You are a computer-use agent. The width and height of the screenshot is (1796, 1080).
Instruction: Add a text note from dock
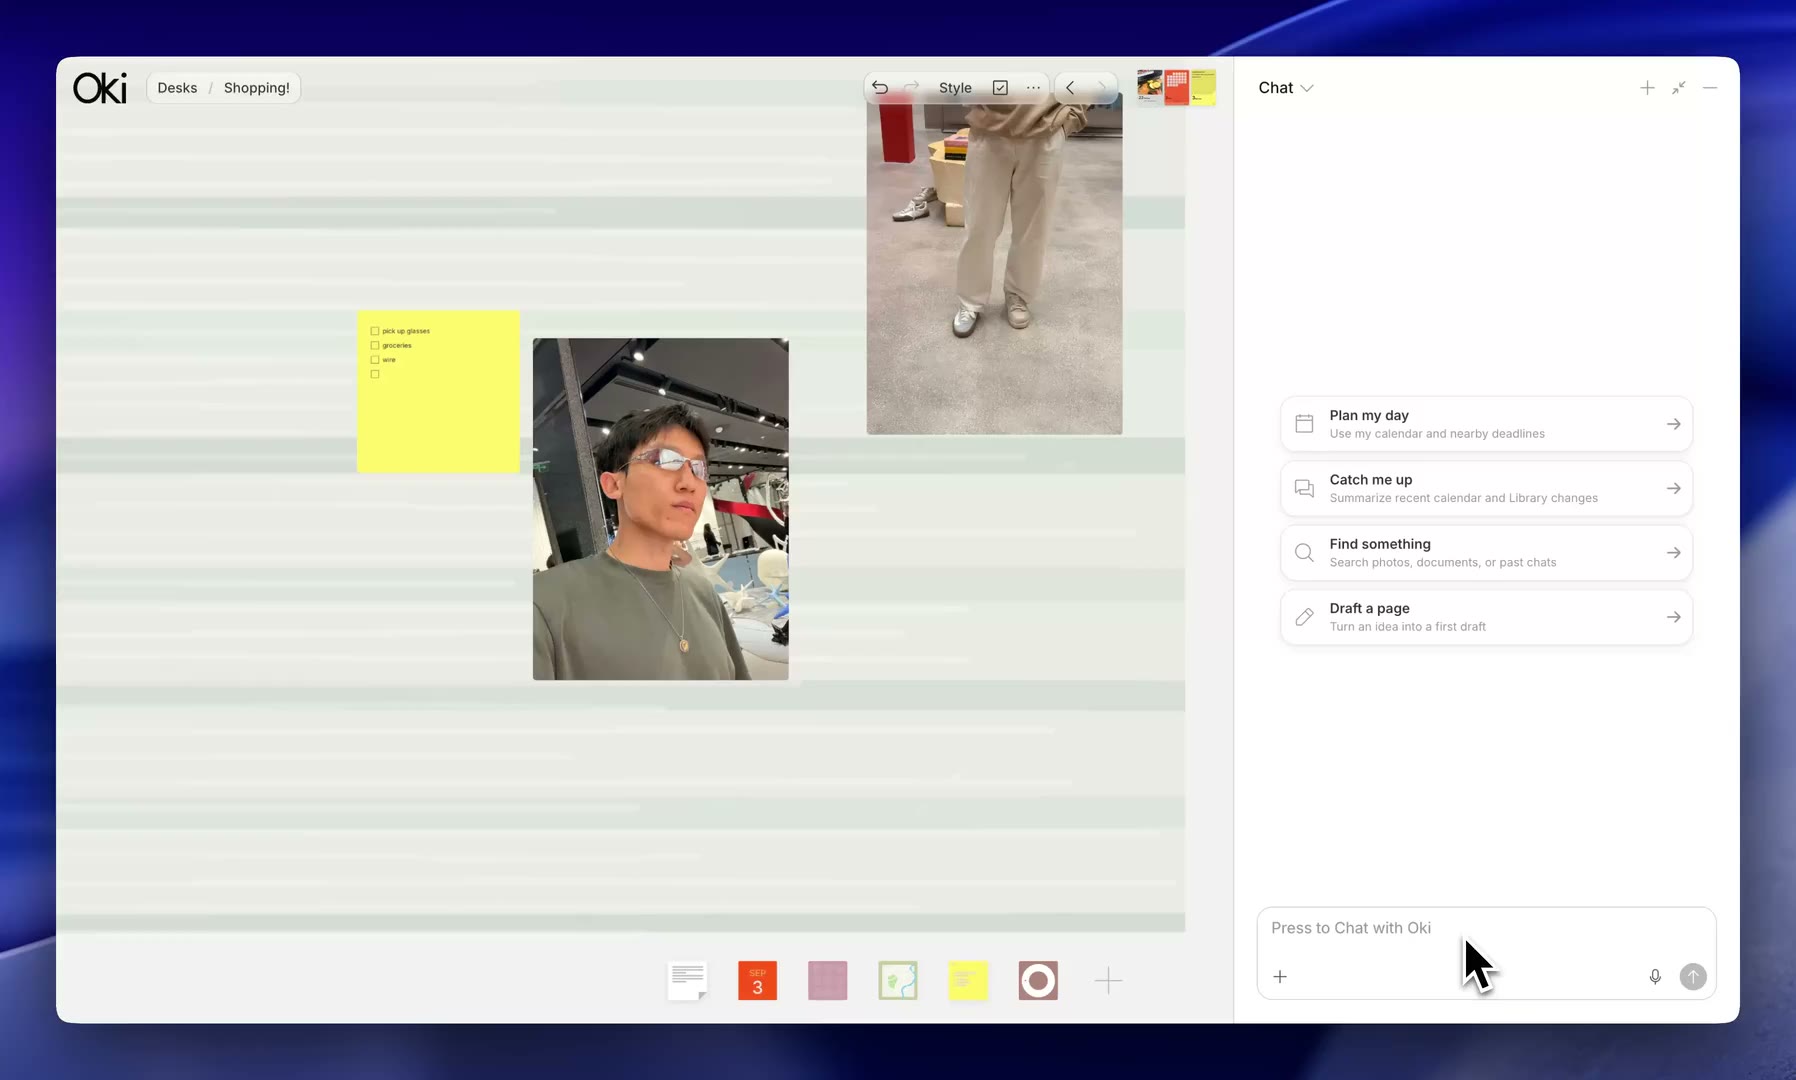point(688,981)
